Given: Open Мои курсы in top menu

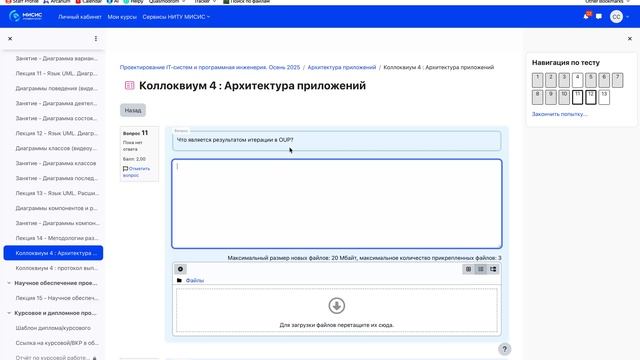Looking at the screenshot, I should pos(122,17).
